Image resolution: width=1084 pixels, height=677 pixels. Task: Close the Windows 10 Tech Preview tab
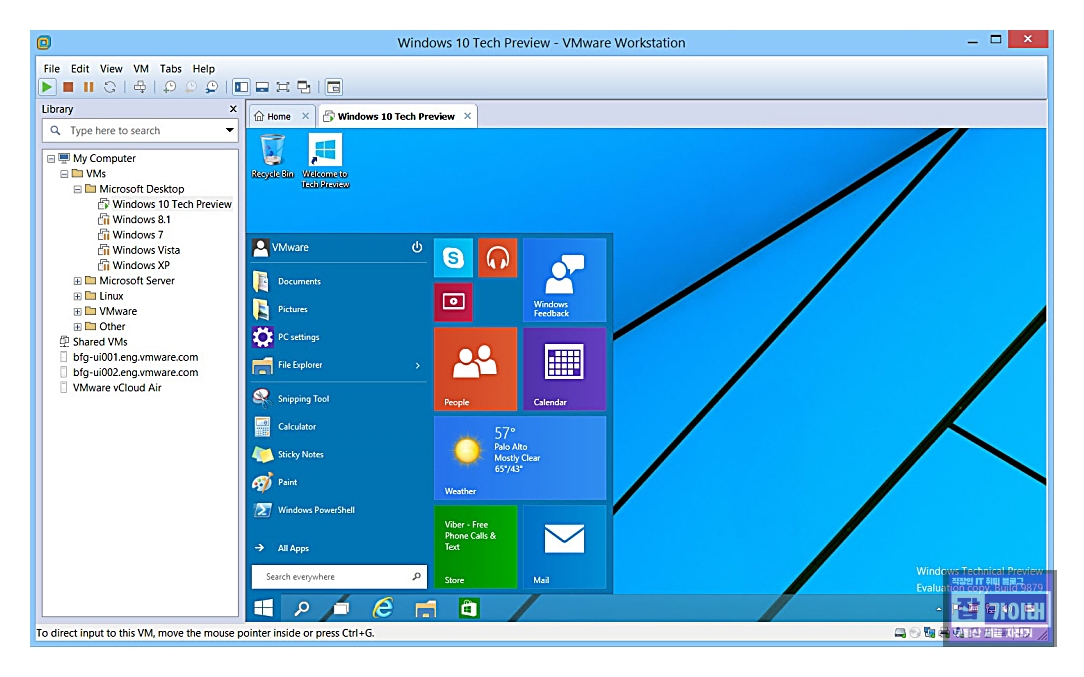pyautogui.click(x=467, y=116)
